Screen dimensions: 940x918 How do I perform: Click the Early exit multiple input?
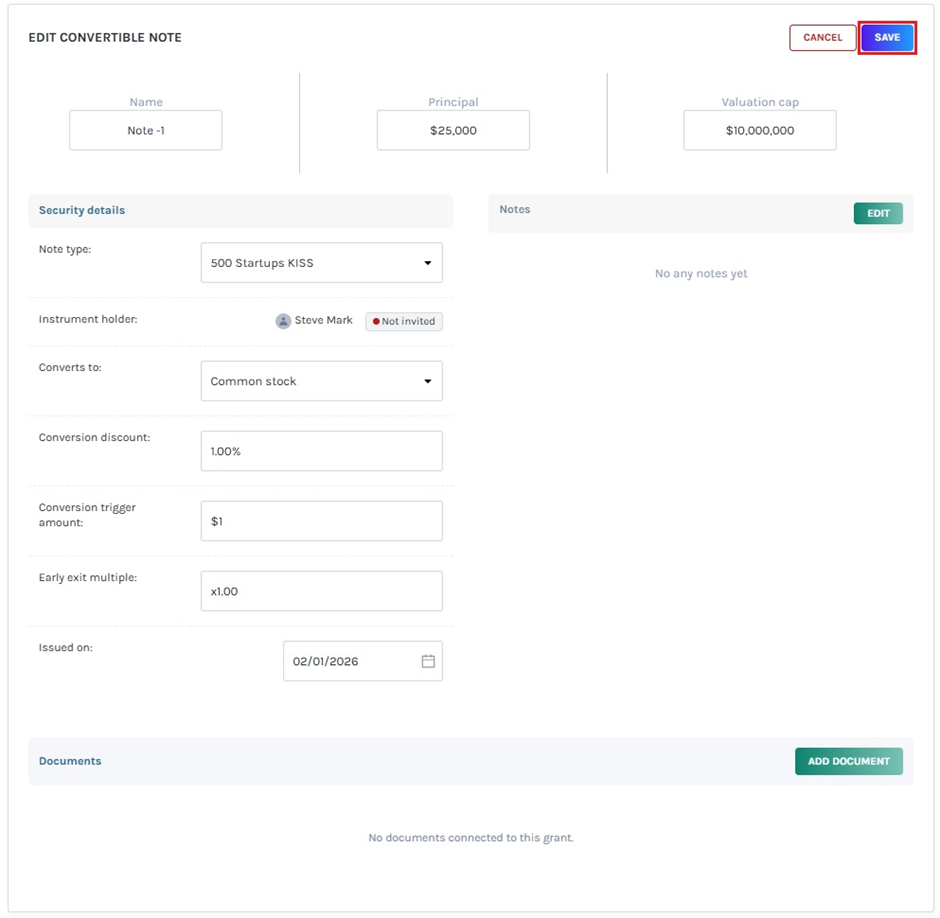[321, 591]
